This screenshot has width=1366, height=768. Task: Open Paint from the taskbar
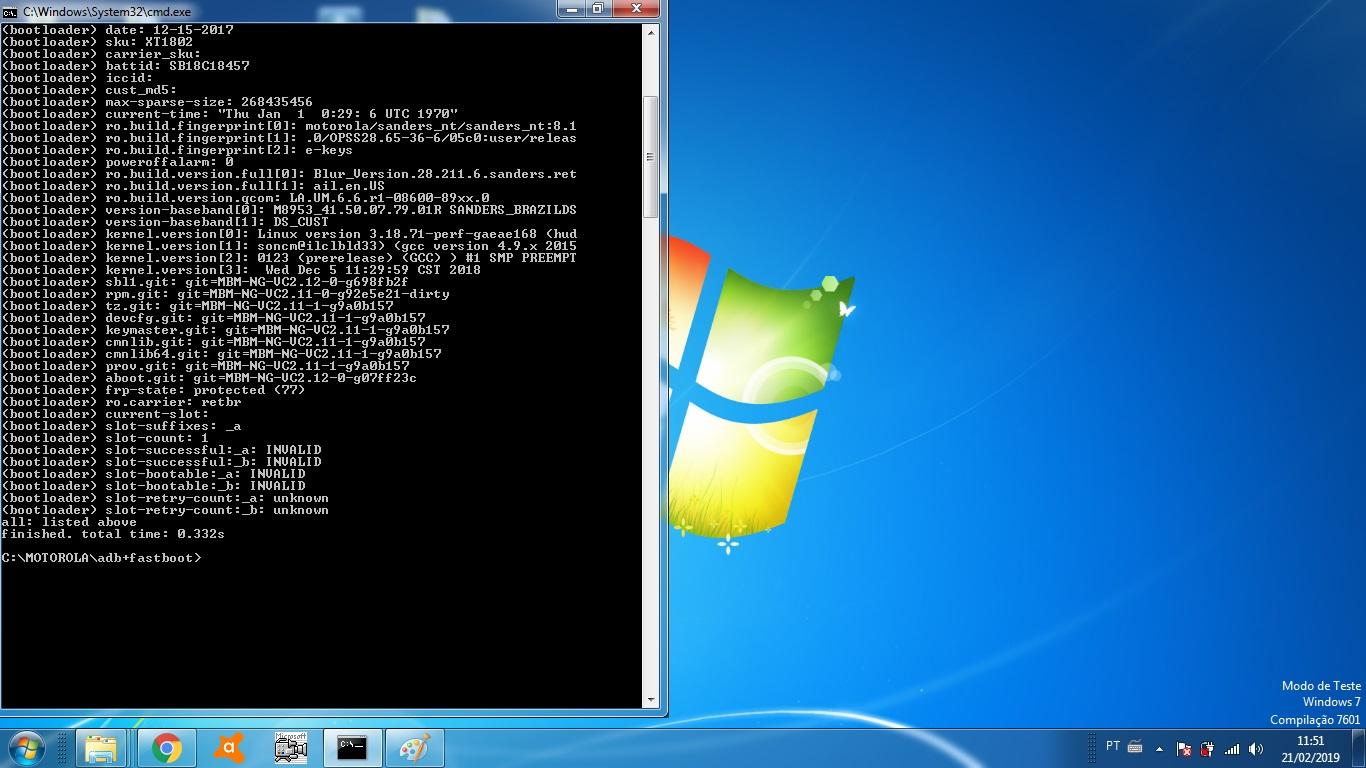[414, 748]
